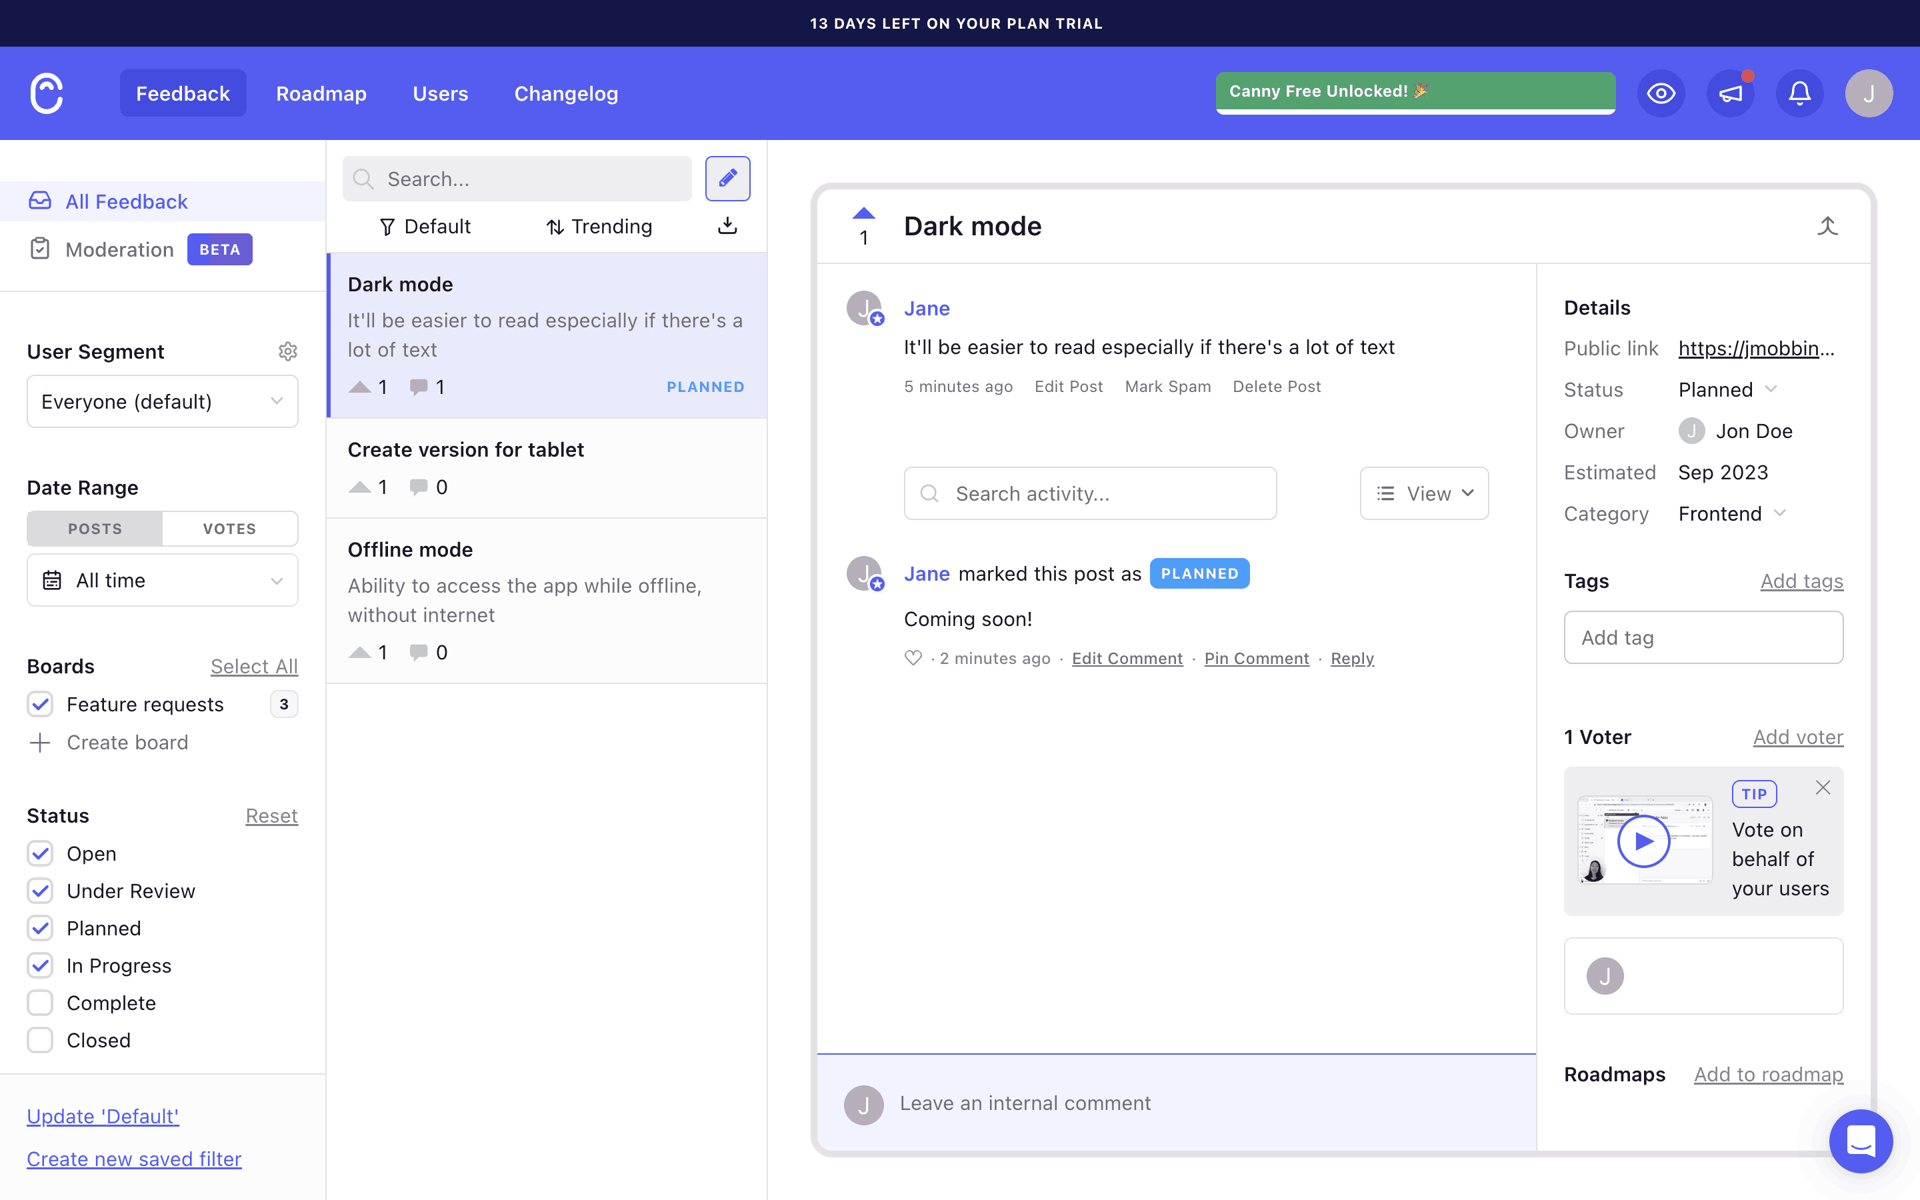Open the user avatar menu
The width and height of the screenshot is (1920, 1200).
(x=1868, y=93)
